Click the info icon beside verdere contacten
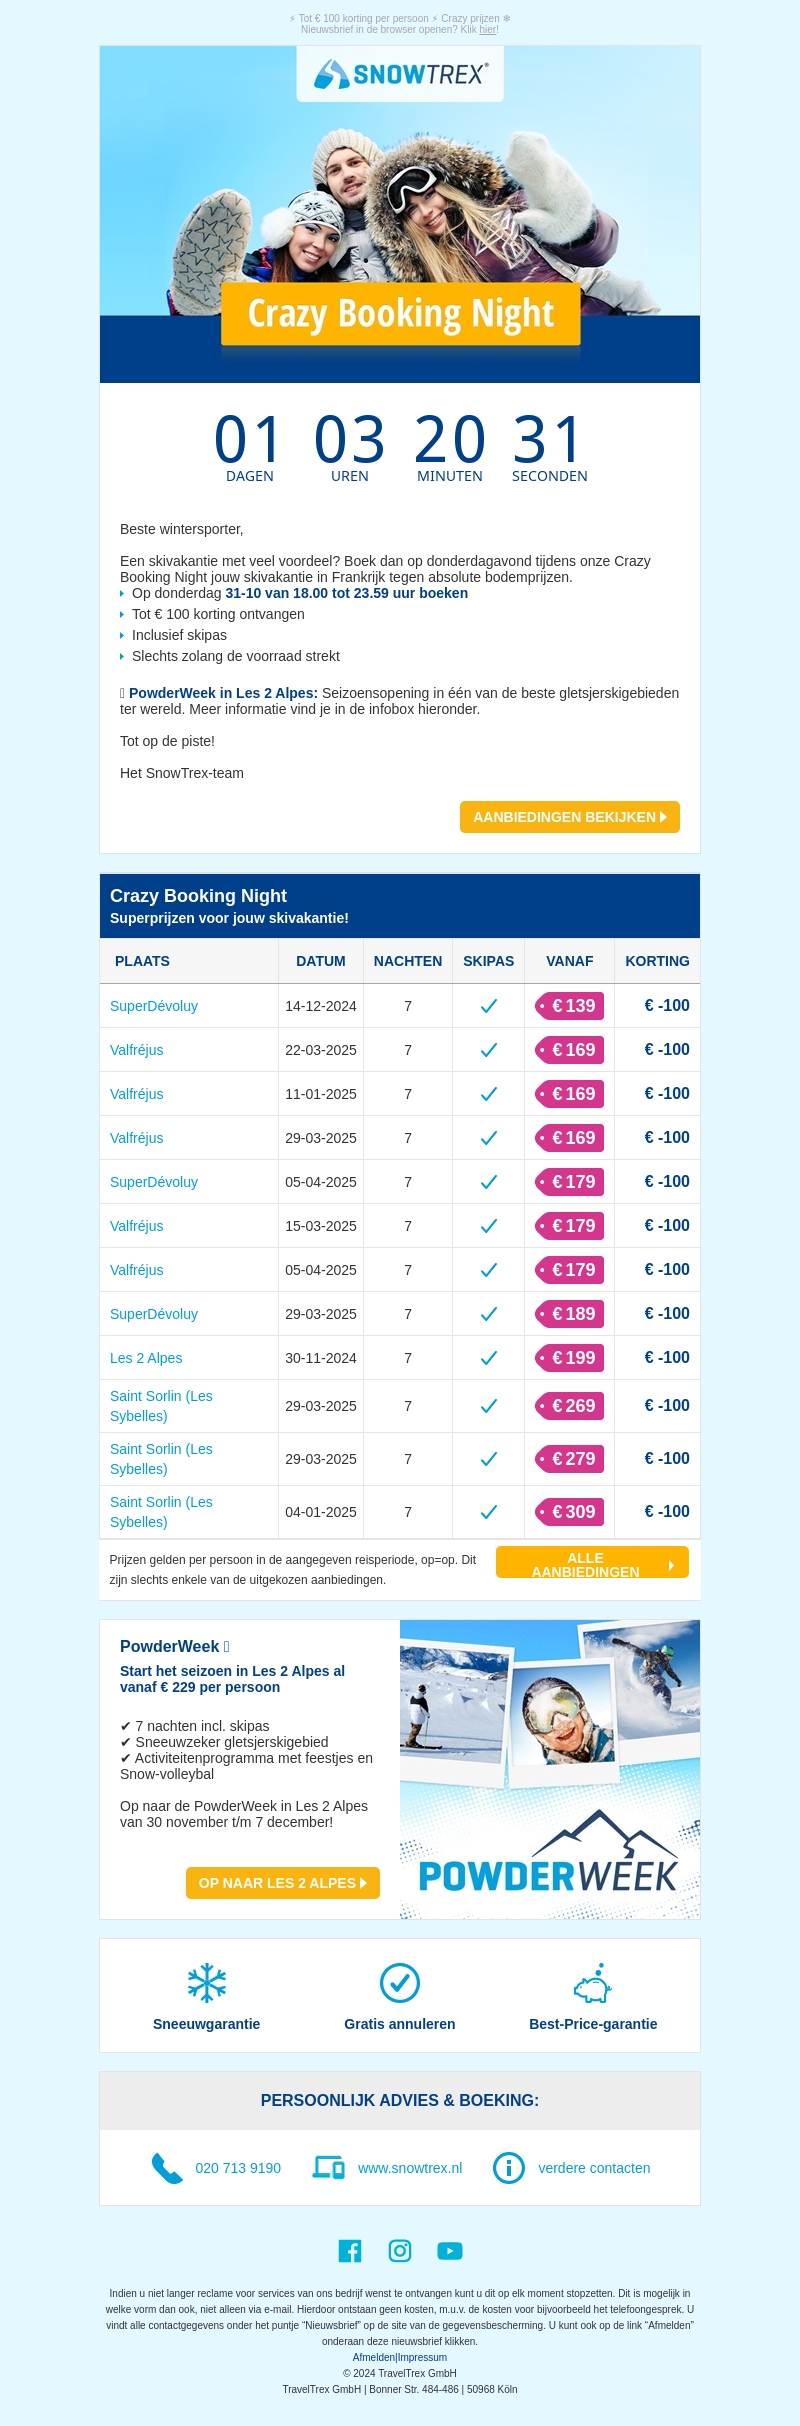 (x=509, y=2168)
